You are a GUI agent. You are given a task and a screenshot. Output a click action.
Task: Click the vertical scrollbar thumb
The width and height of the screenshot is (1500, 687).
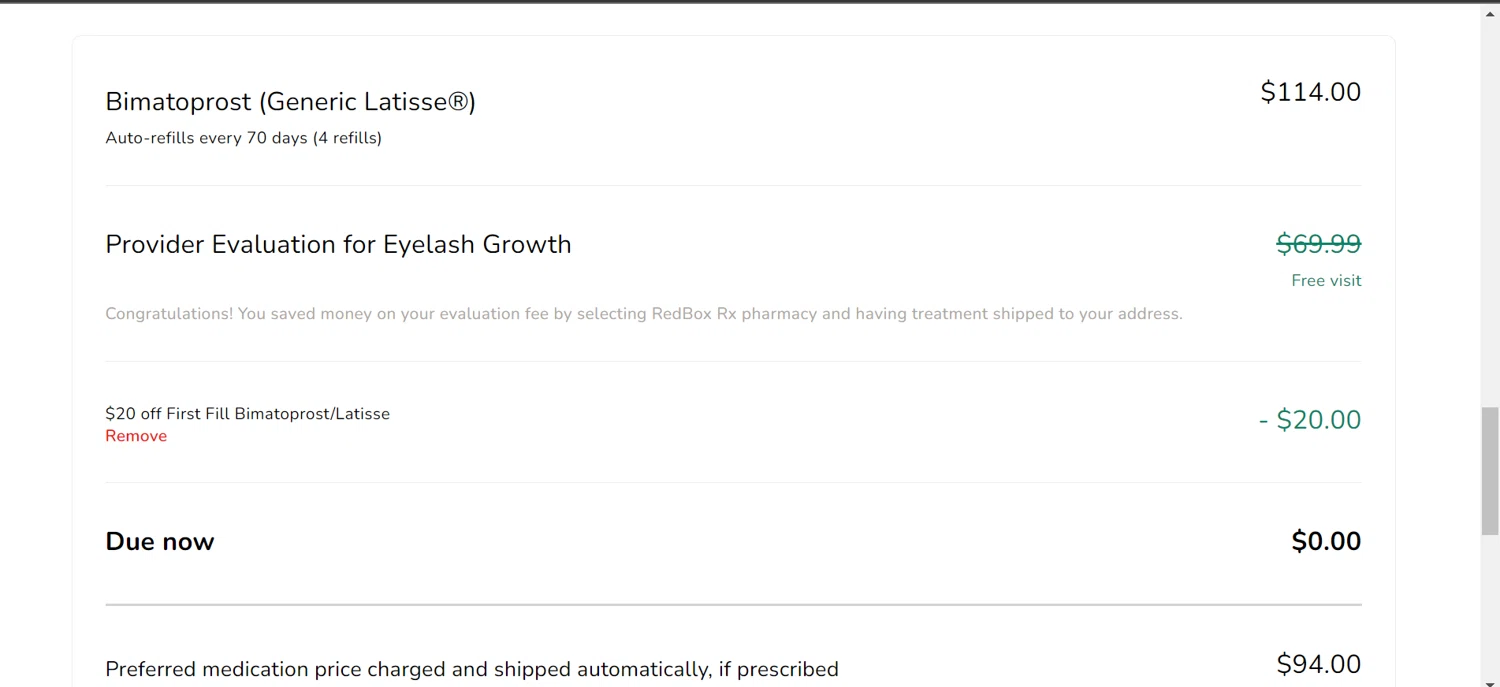[x=1490, y=470]
